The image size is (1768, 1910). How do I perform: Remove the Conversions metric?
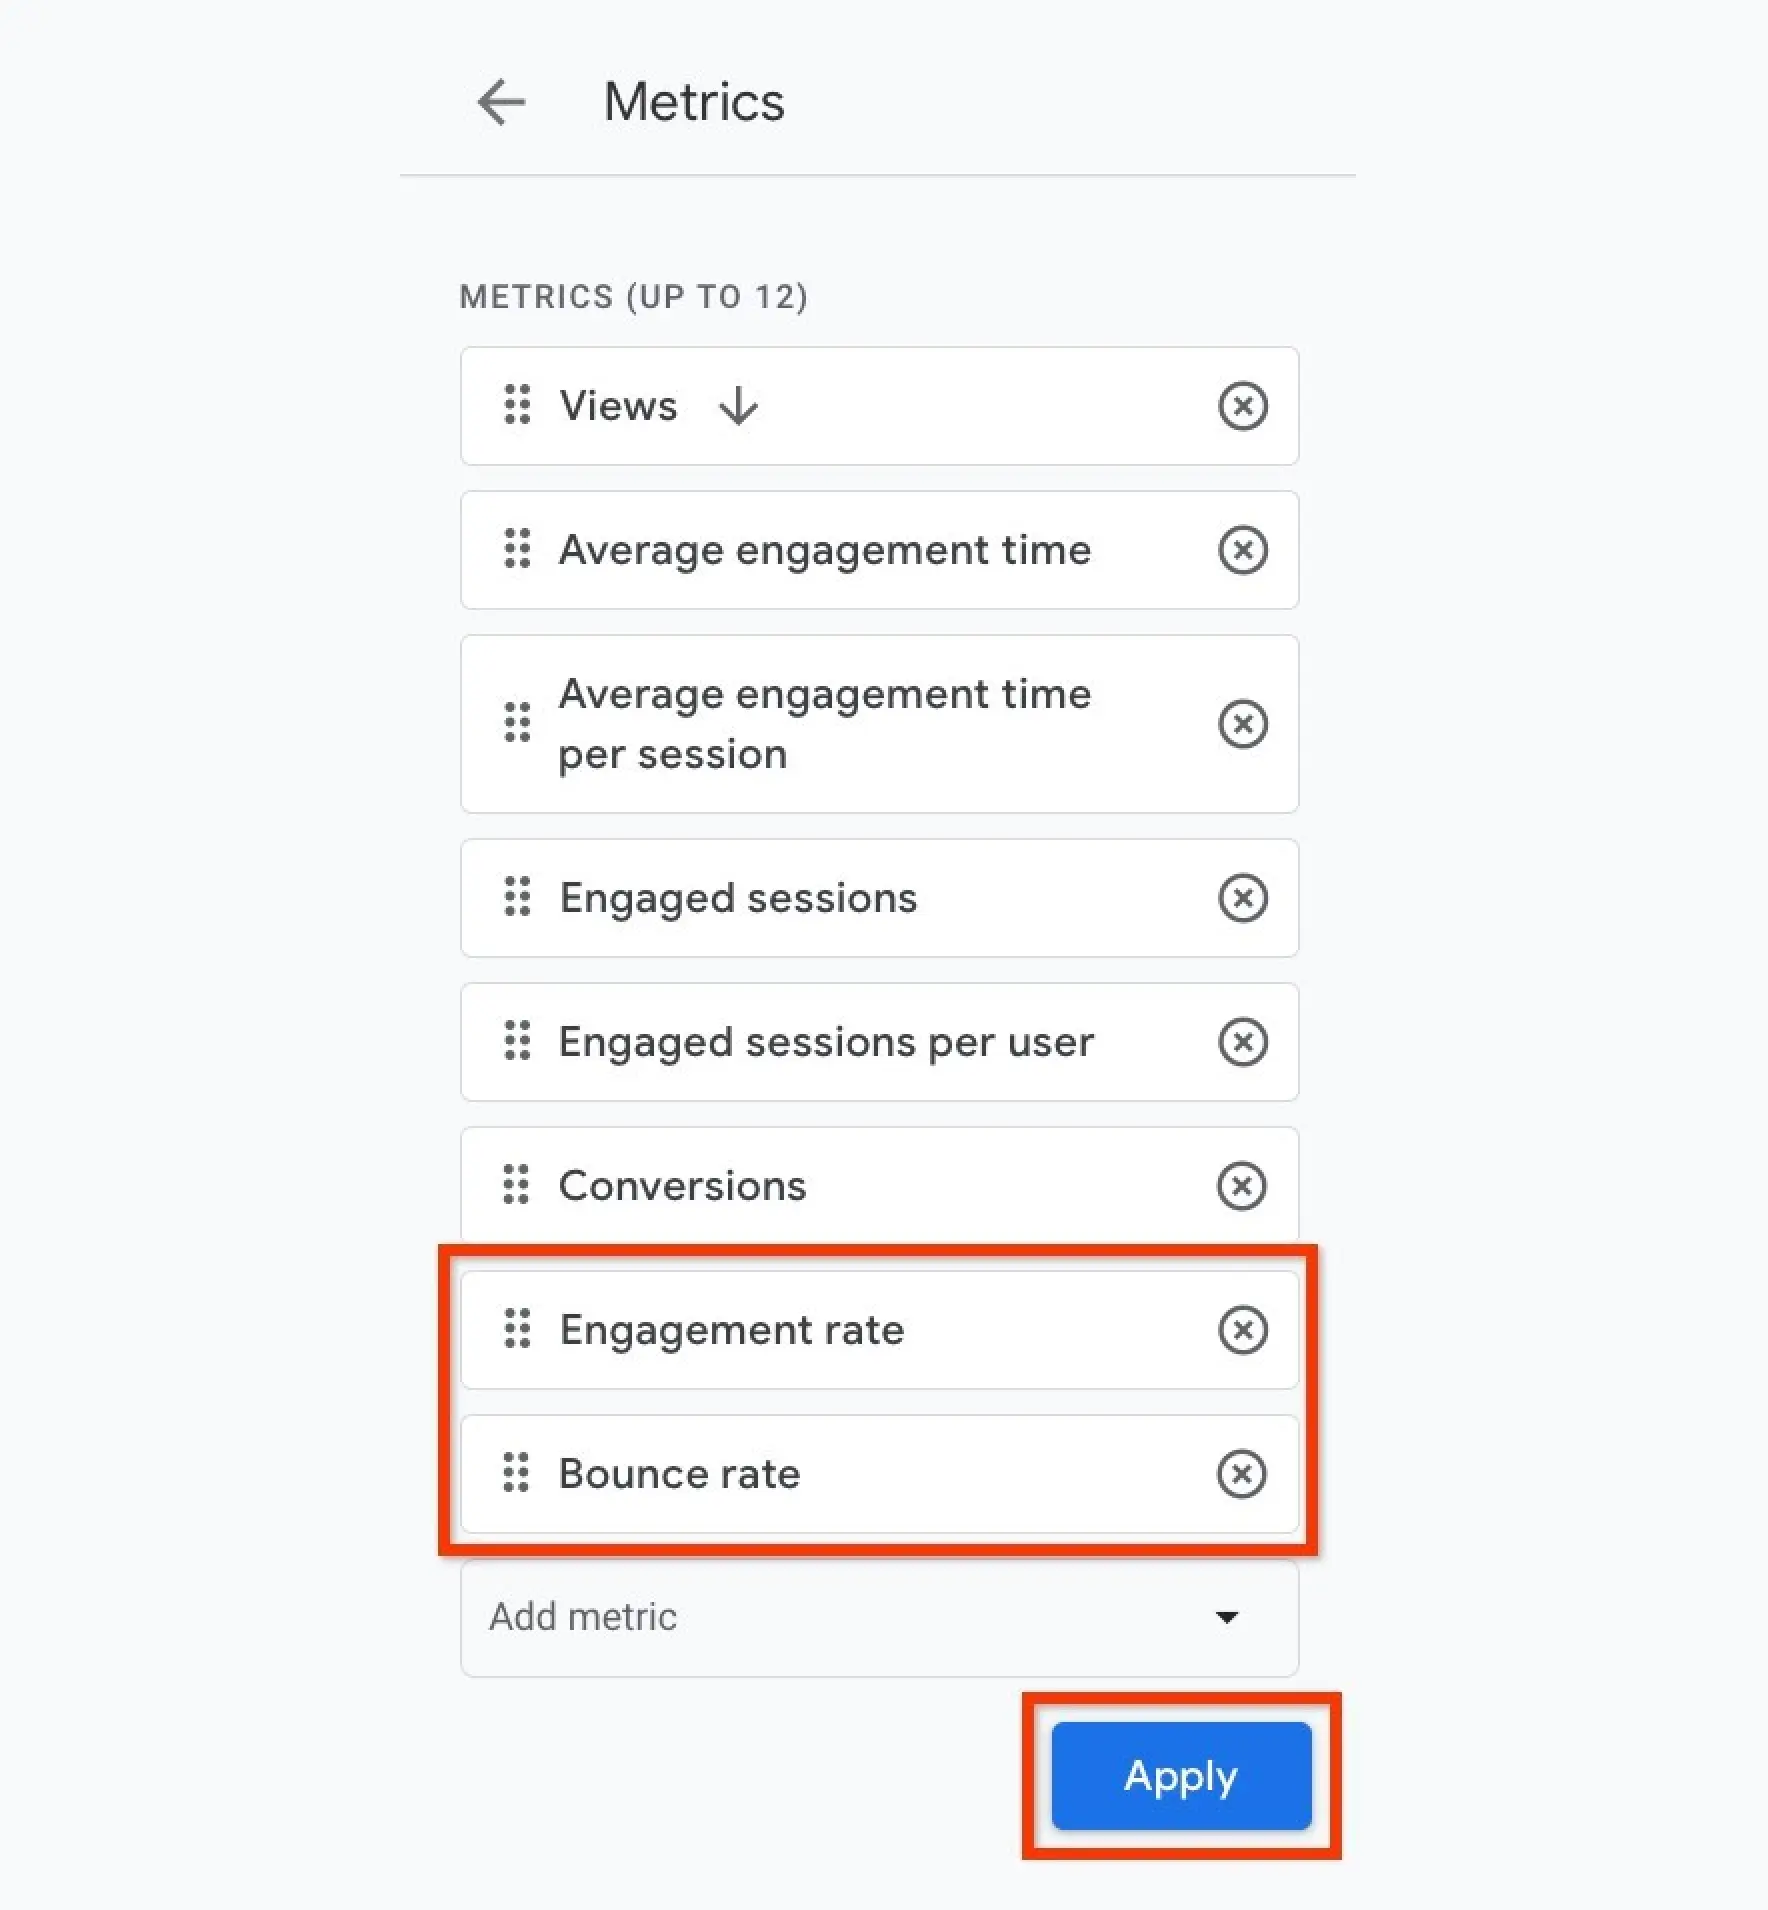click(1242, 1186)
